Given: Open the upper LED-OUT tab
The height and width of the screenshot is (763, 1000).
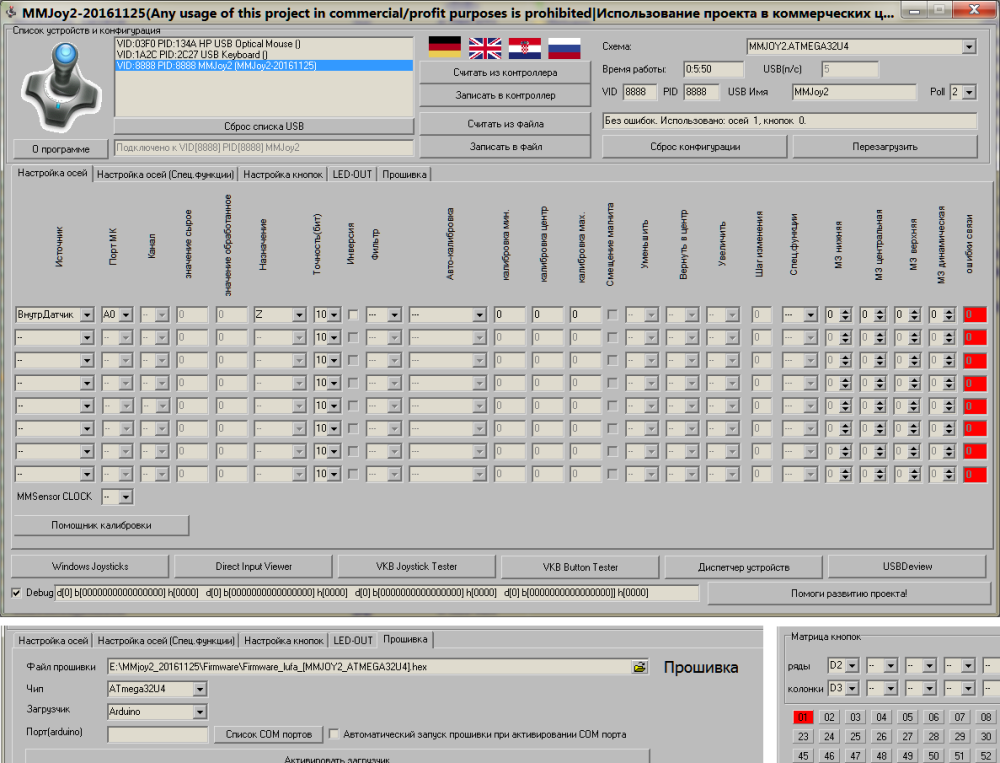Looking at the screenshot, I should 352,174.
